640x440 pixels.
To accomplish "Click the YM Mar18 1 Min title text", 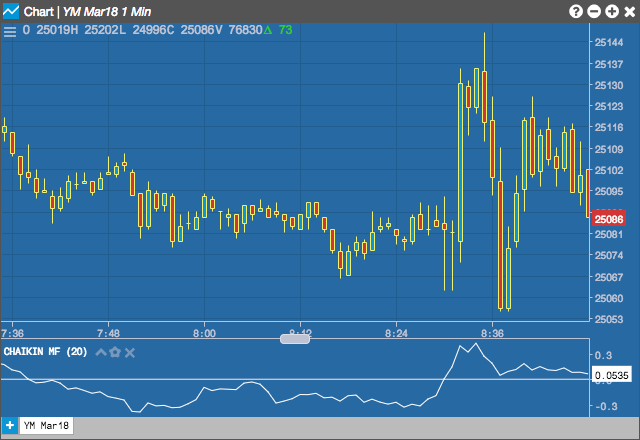I will pos(107,12).
